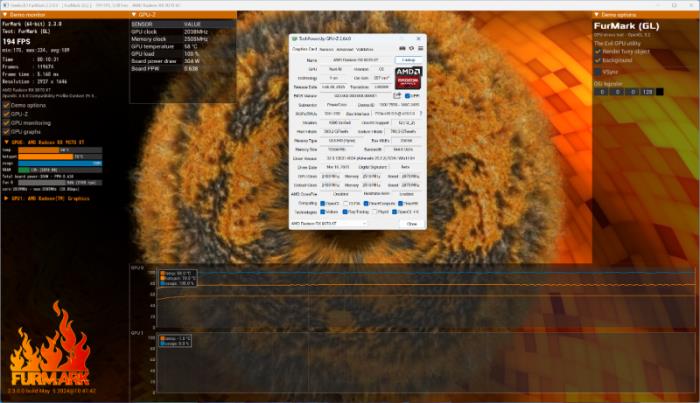Switch to the Validation tab in GPU-Z
This screenshot has width=700, height=403.
[365, 50]
